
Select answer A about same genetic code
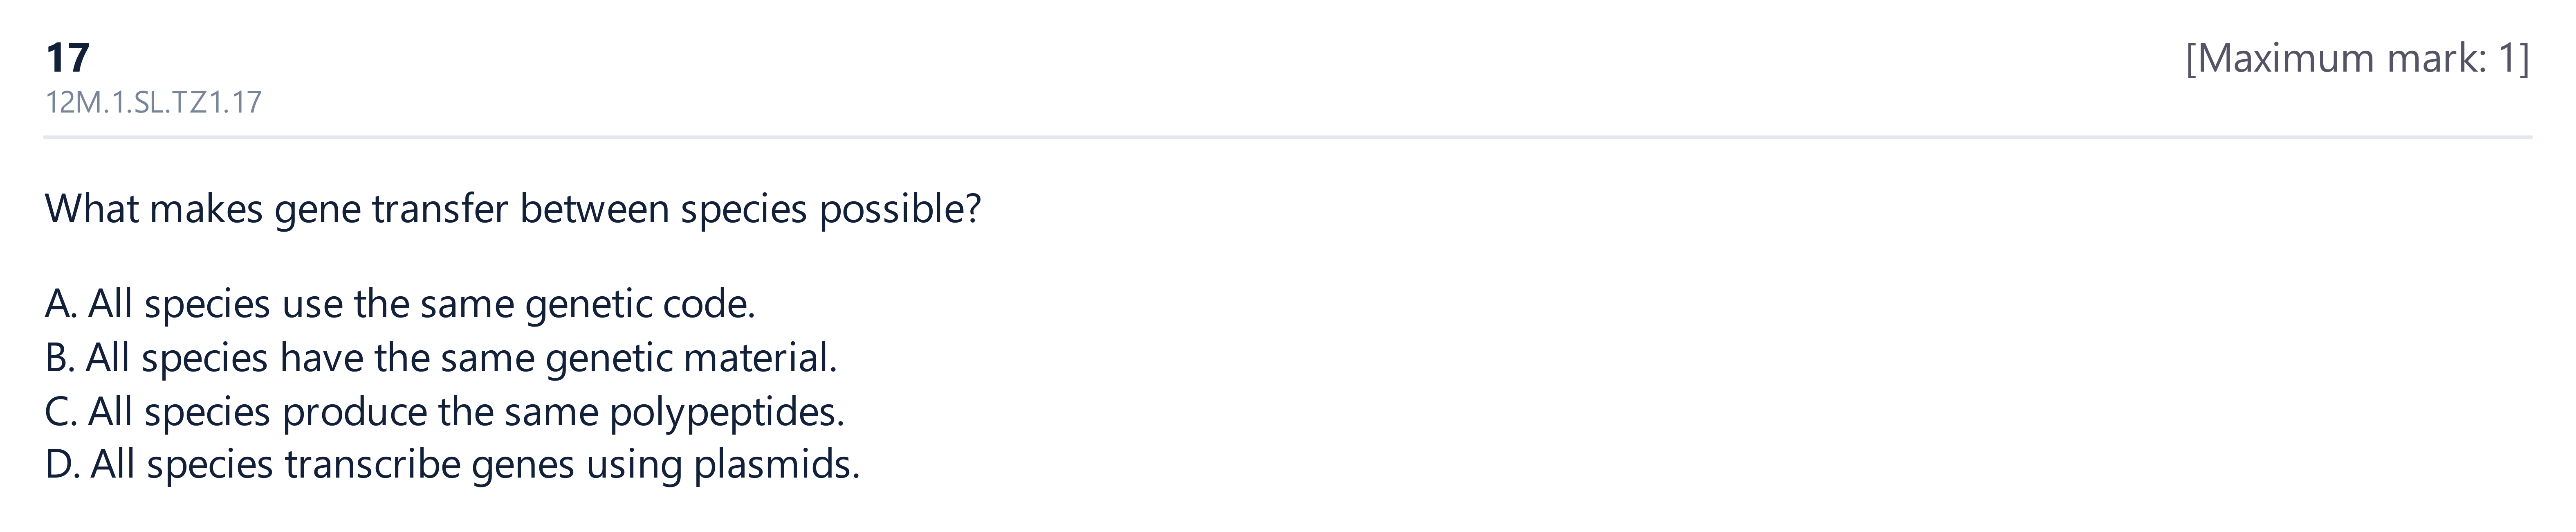(400, 304)
